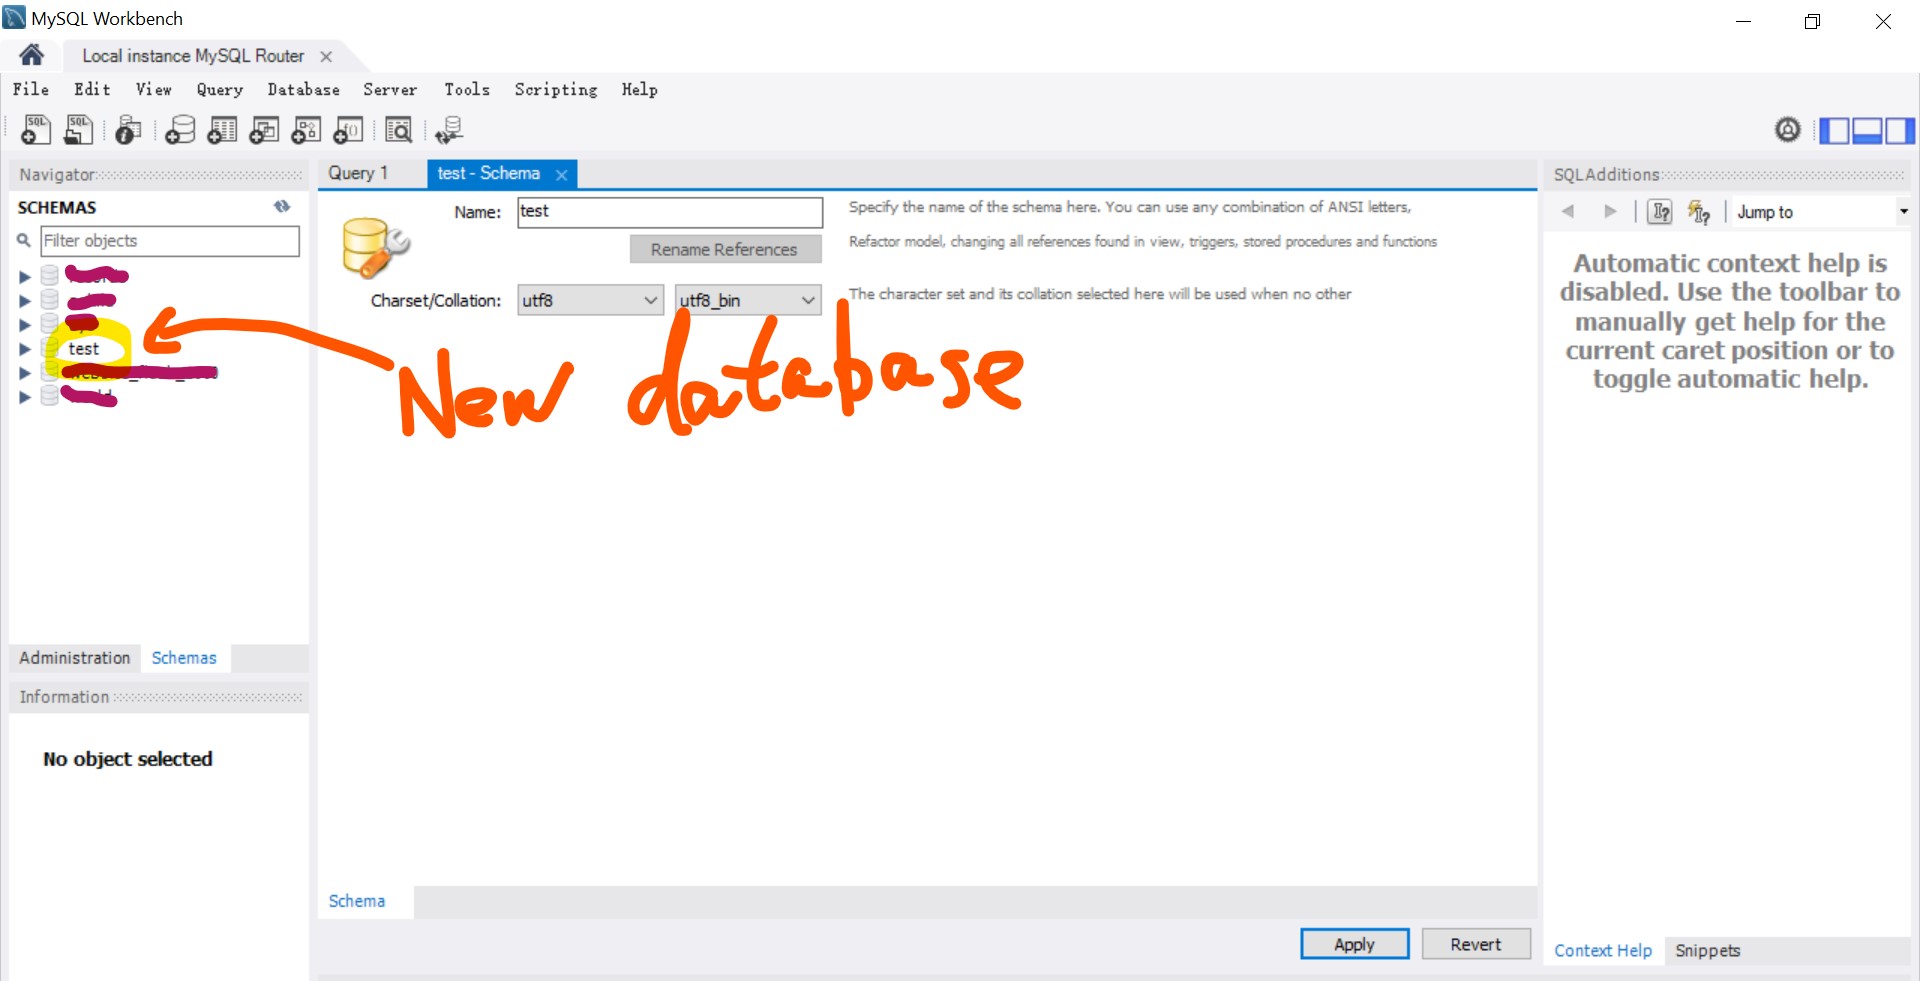
Task: Click the Apply button
Action: (x=1354, y=944)
